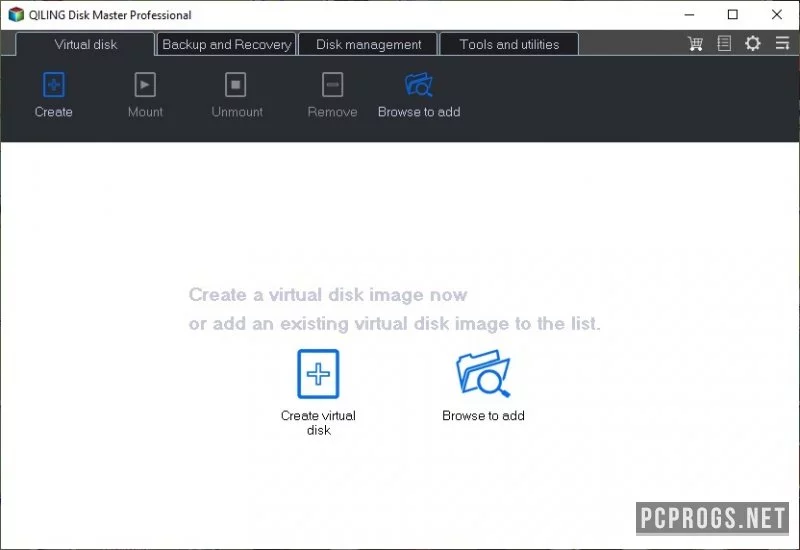Maximize the QILING Disk Master window
This screenshot has height=550, width=800.
(x=733, y=15)
